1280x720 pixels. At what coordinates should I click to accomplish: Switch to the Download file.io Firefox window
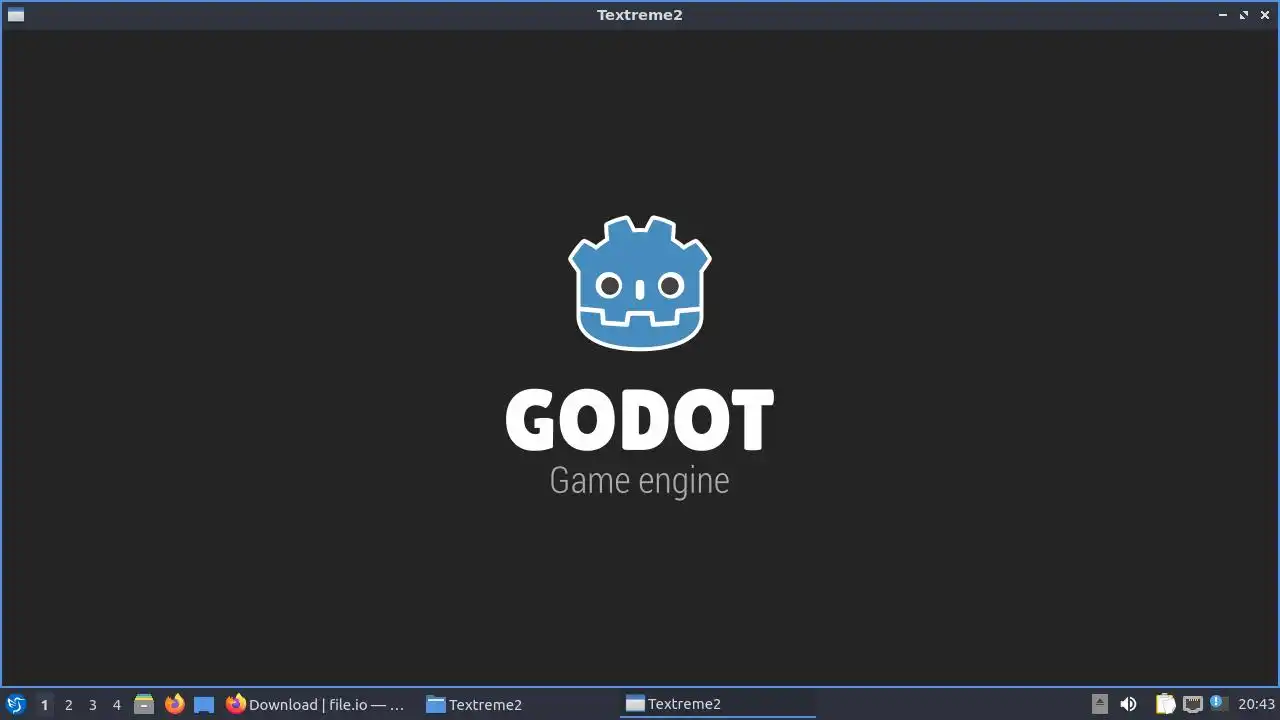[316, 704]
